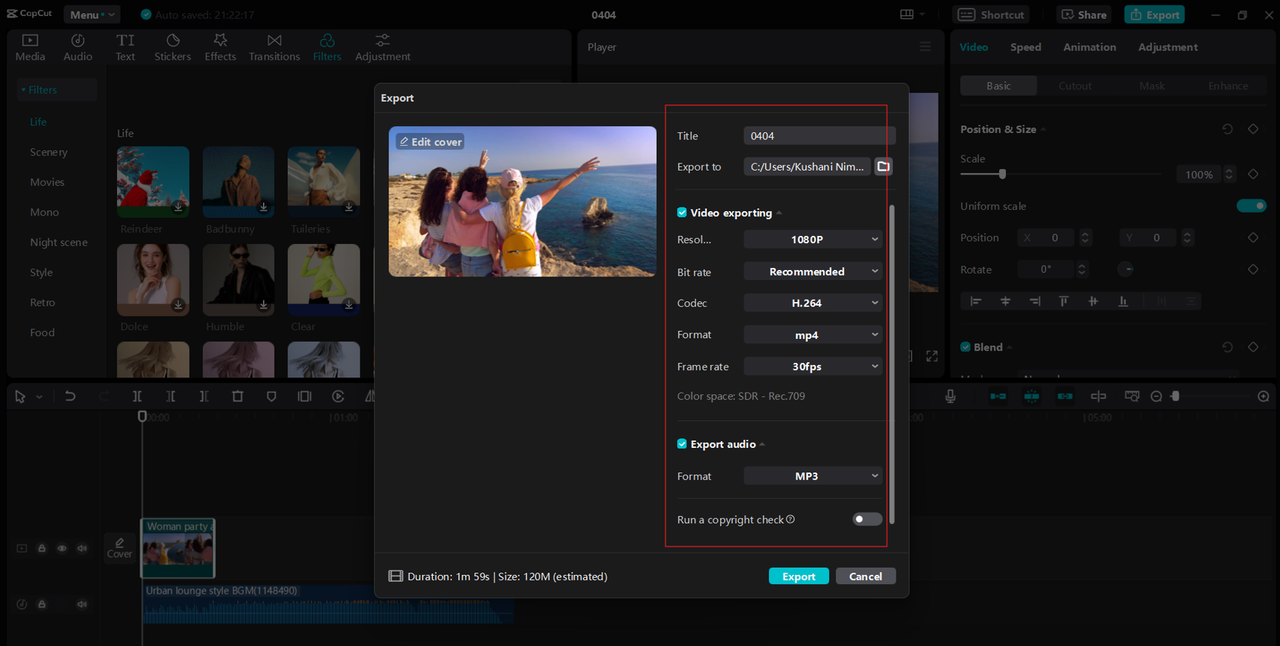Click the timeline zoom slider handle
Image resolution: width=1280 pixels, height=646 pixels.
(x=1175, y=397)
